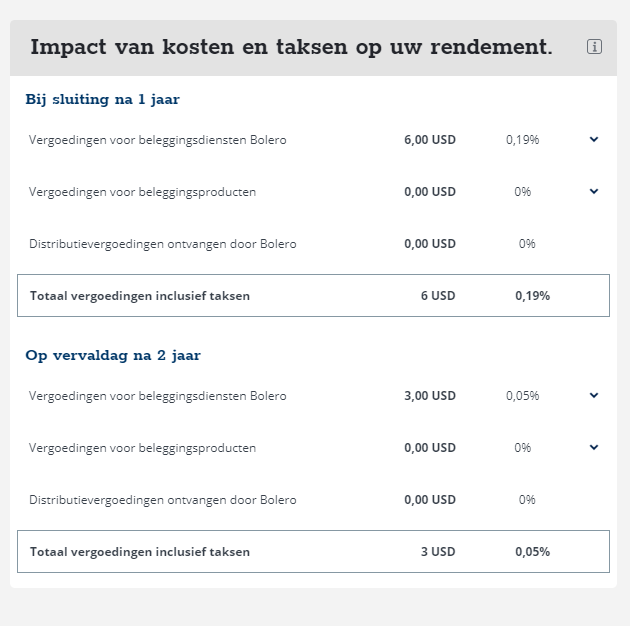Select the 6,00 USD beleggingsdiensten amount

430,139
